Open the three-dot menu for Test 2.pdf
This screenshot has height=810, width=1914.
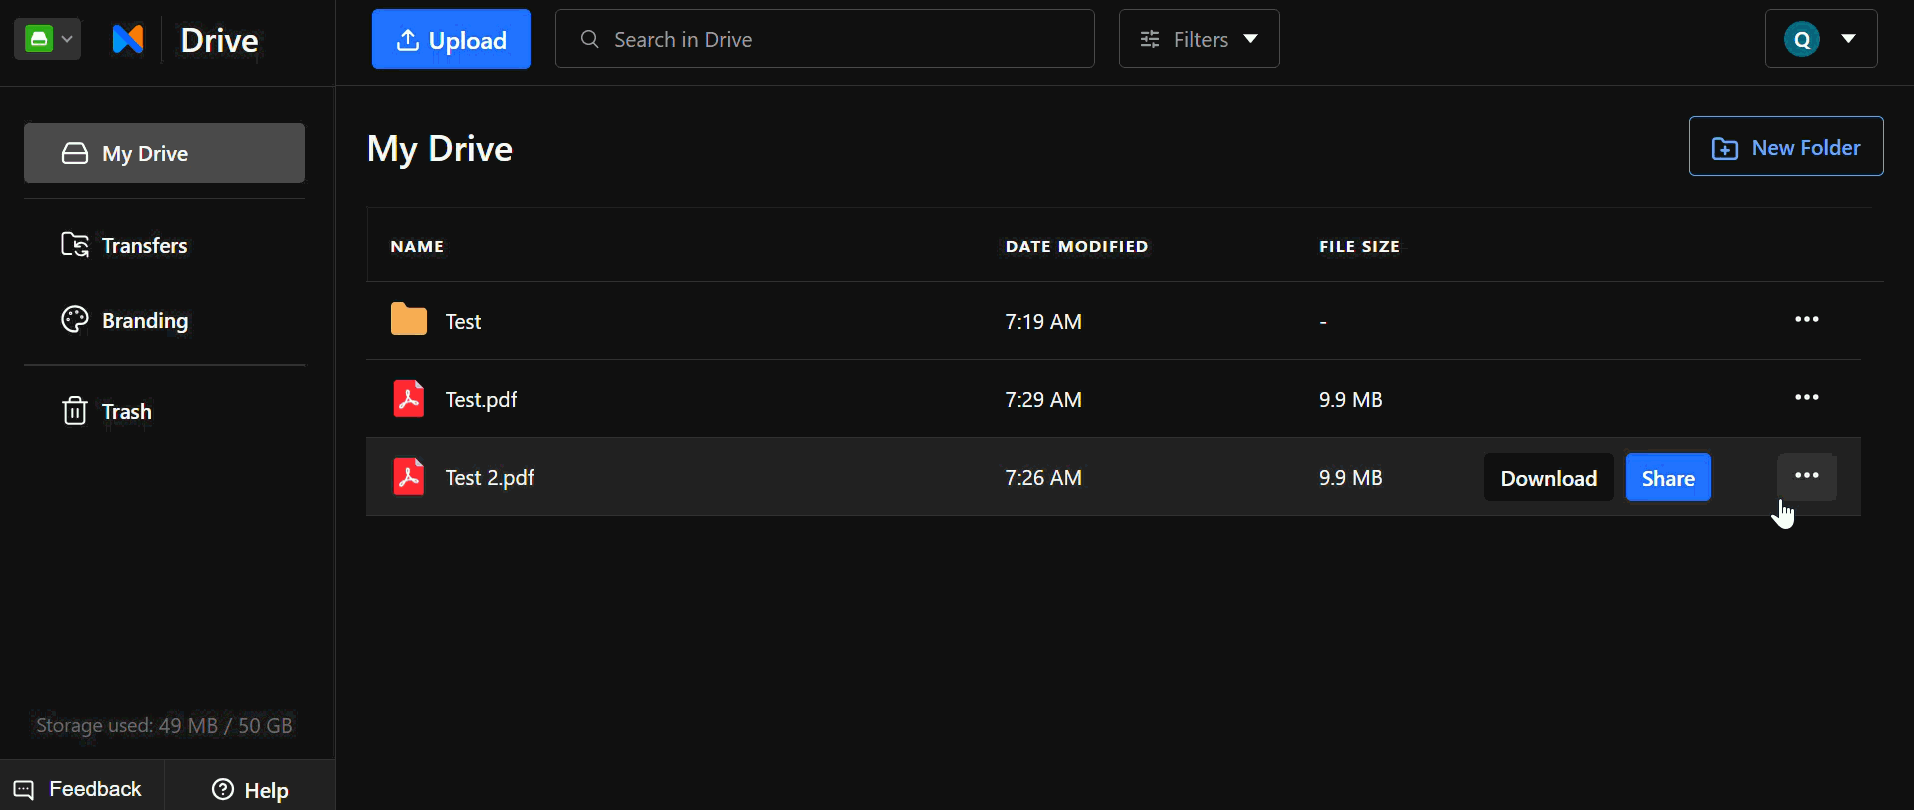pyautogui.click(x=1806, y=476)
